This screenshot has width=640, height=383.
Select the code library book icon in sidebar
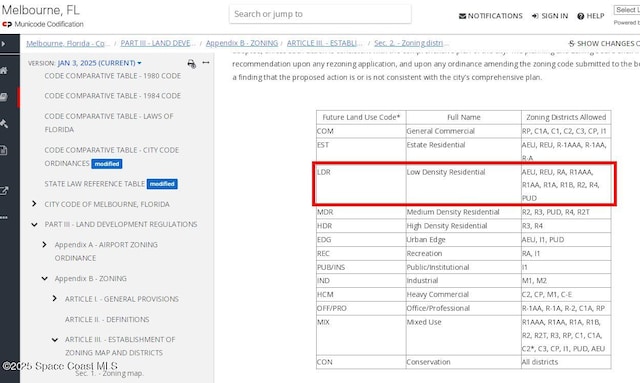coord(4,97)
